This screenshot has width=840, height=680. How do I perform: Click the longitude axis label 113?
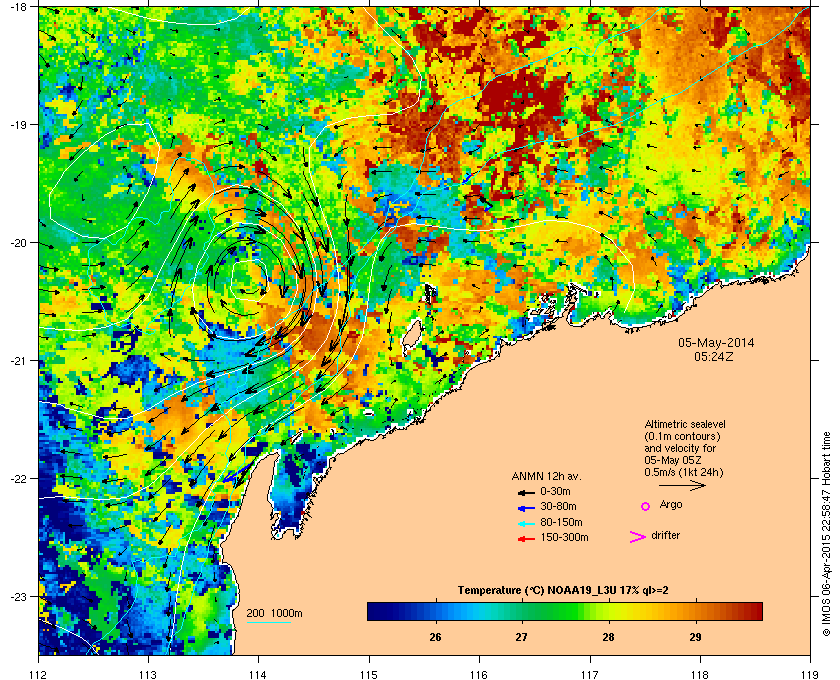(x=148, y=674)
